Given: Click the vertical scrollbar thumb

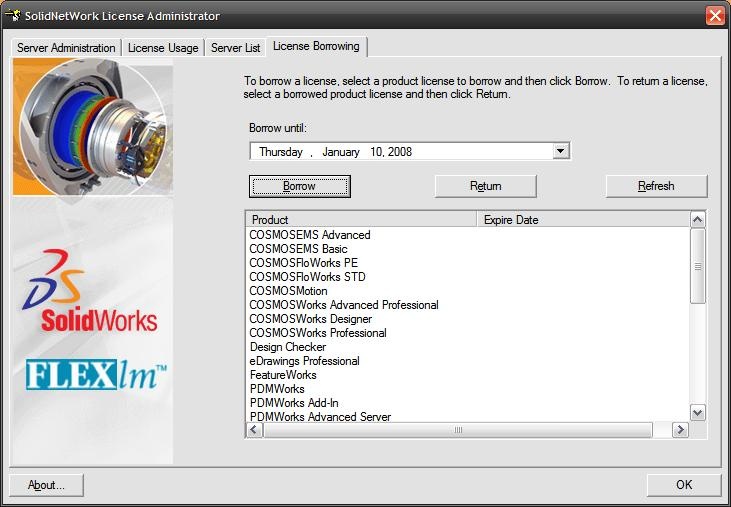Looking at the screenshot, I should 697,266.
